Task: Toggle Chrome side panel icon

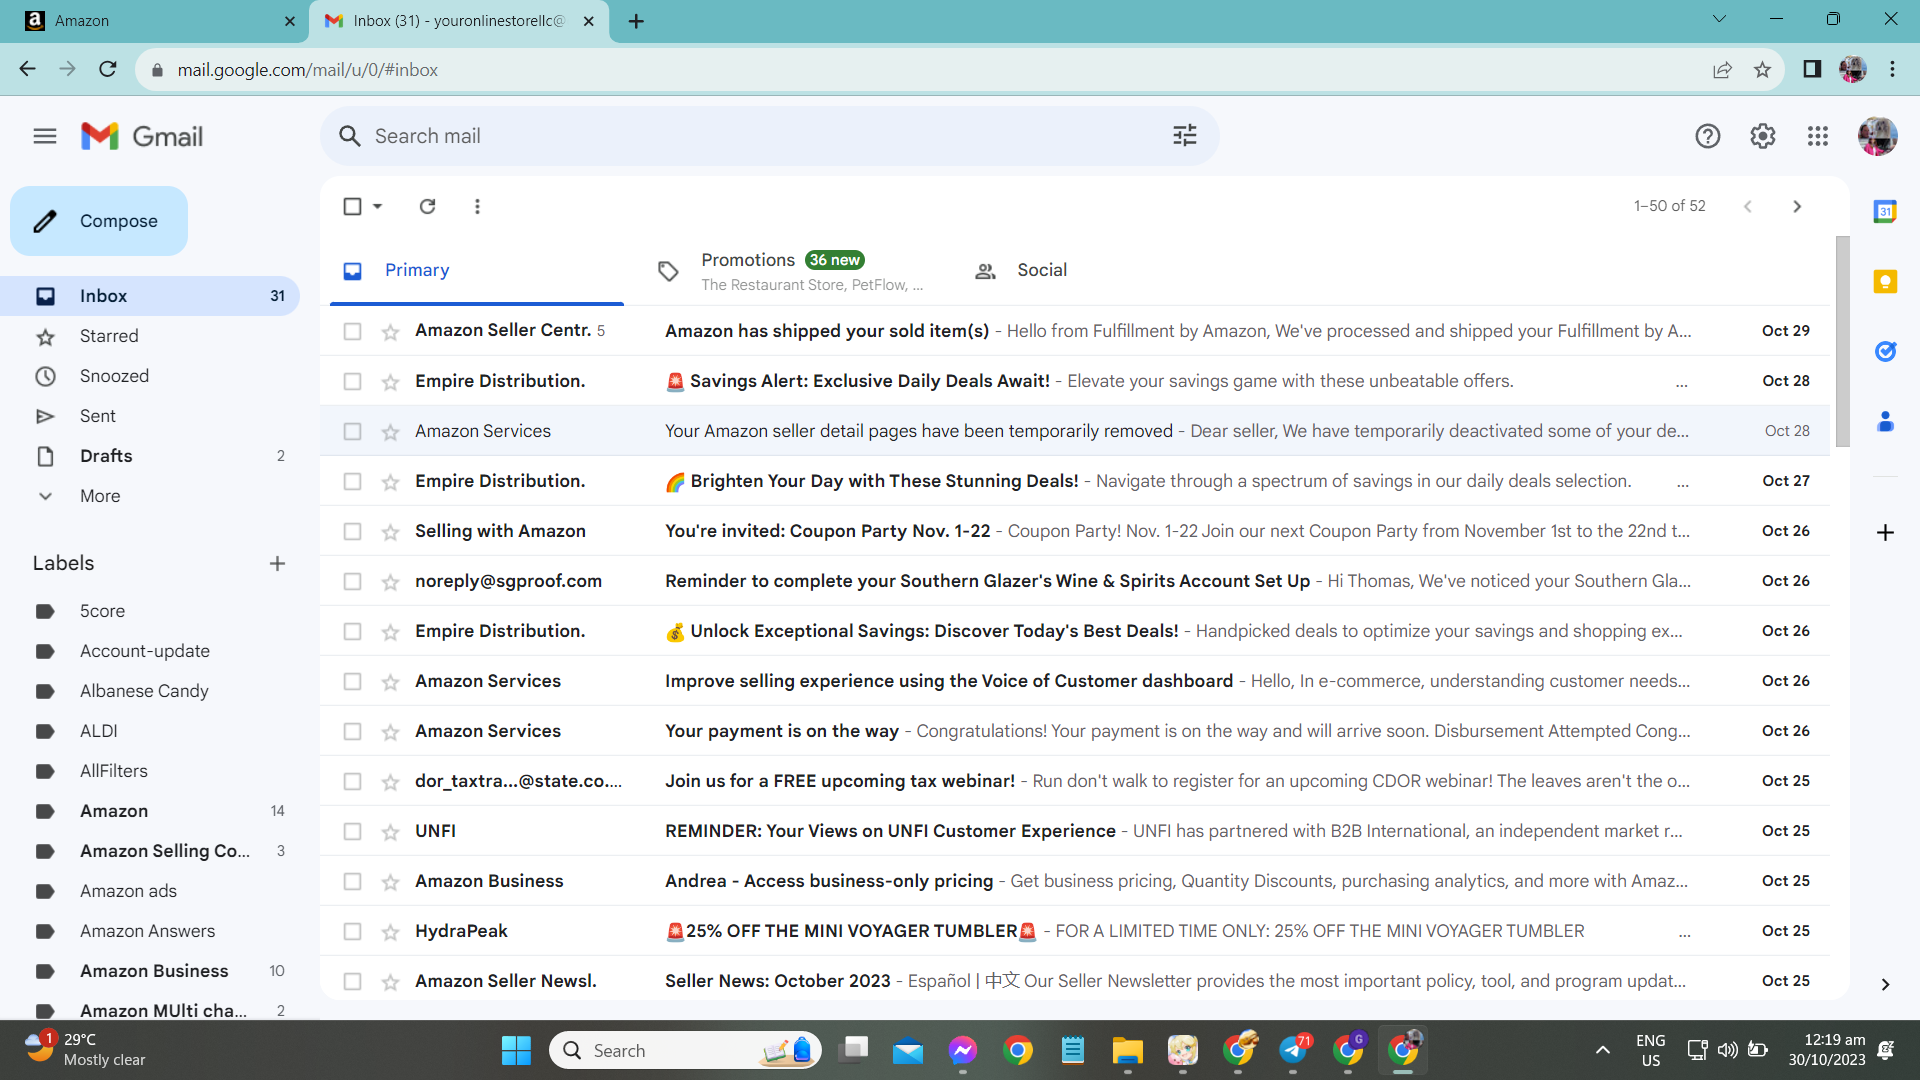Action: (1812, 70)
